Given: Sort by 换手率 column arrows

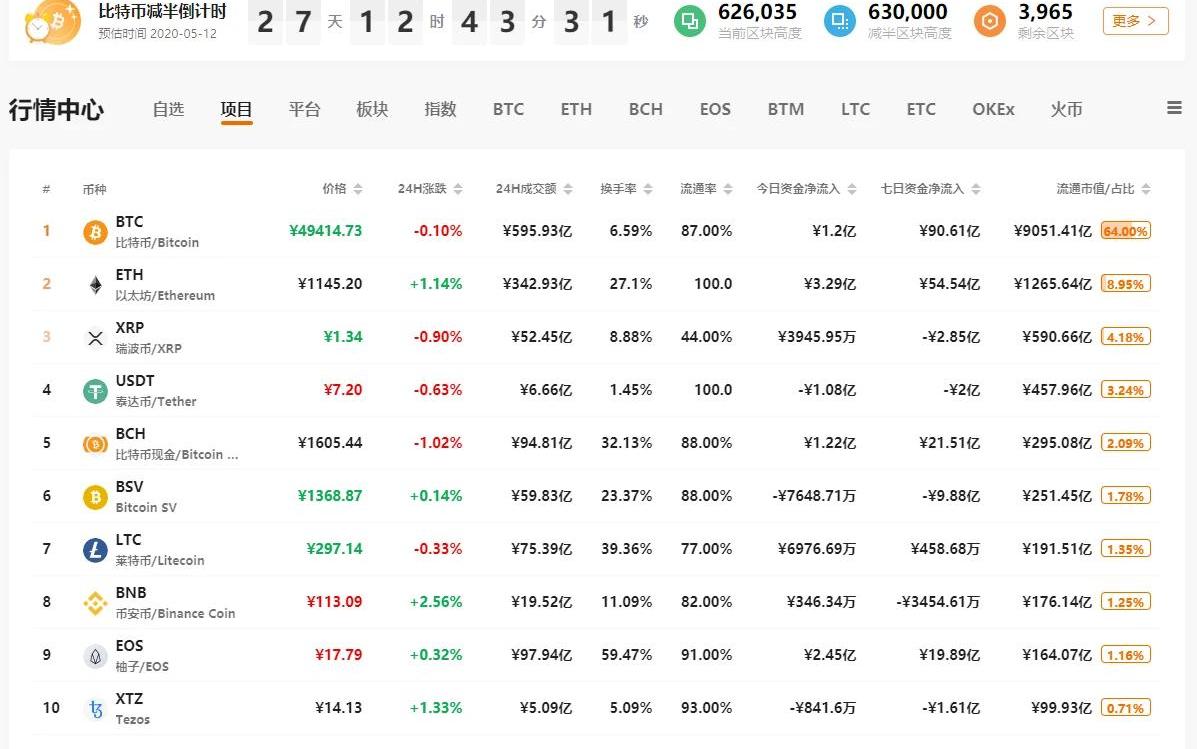Looking at the screenshot, I should [648, 189].
